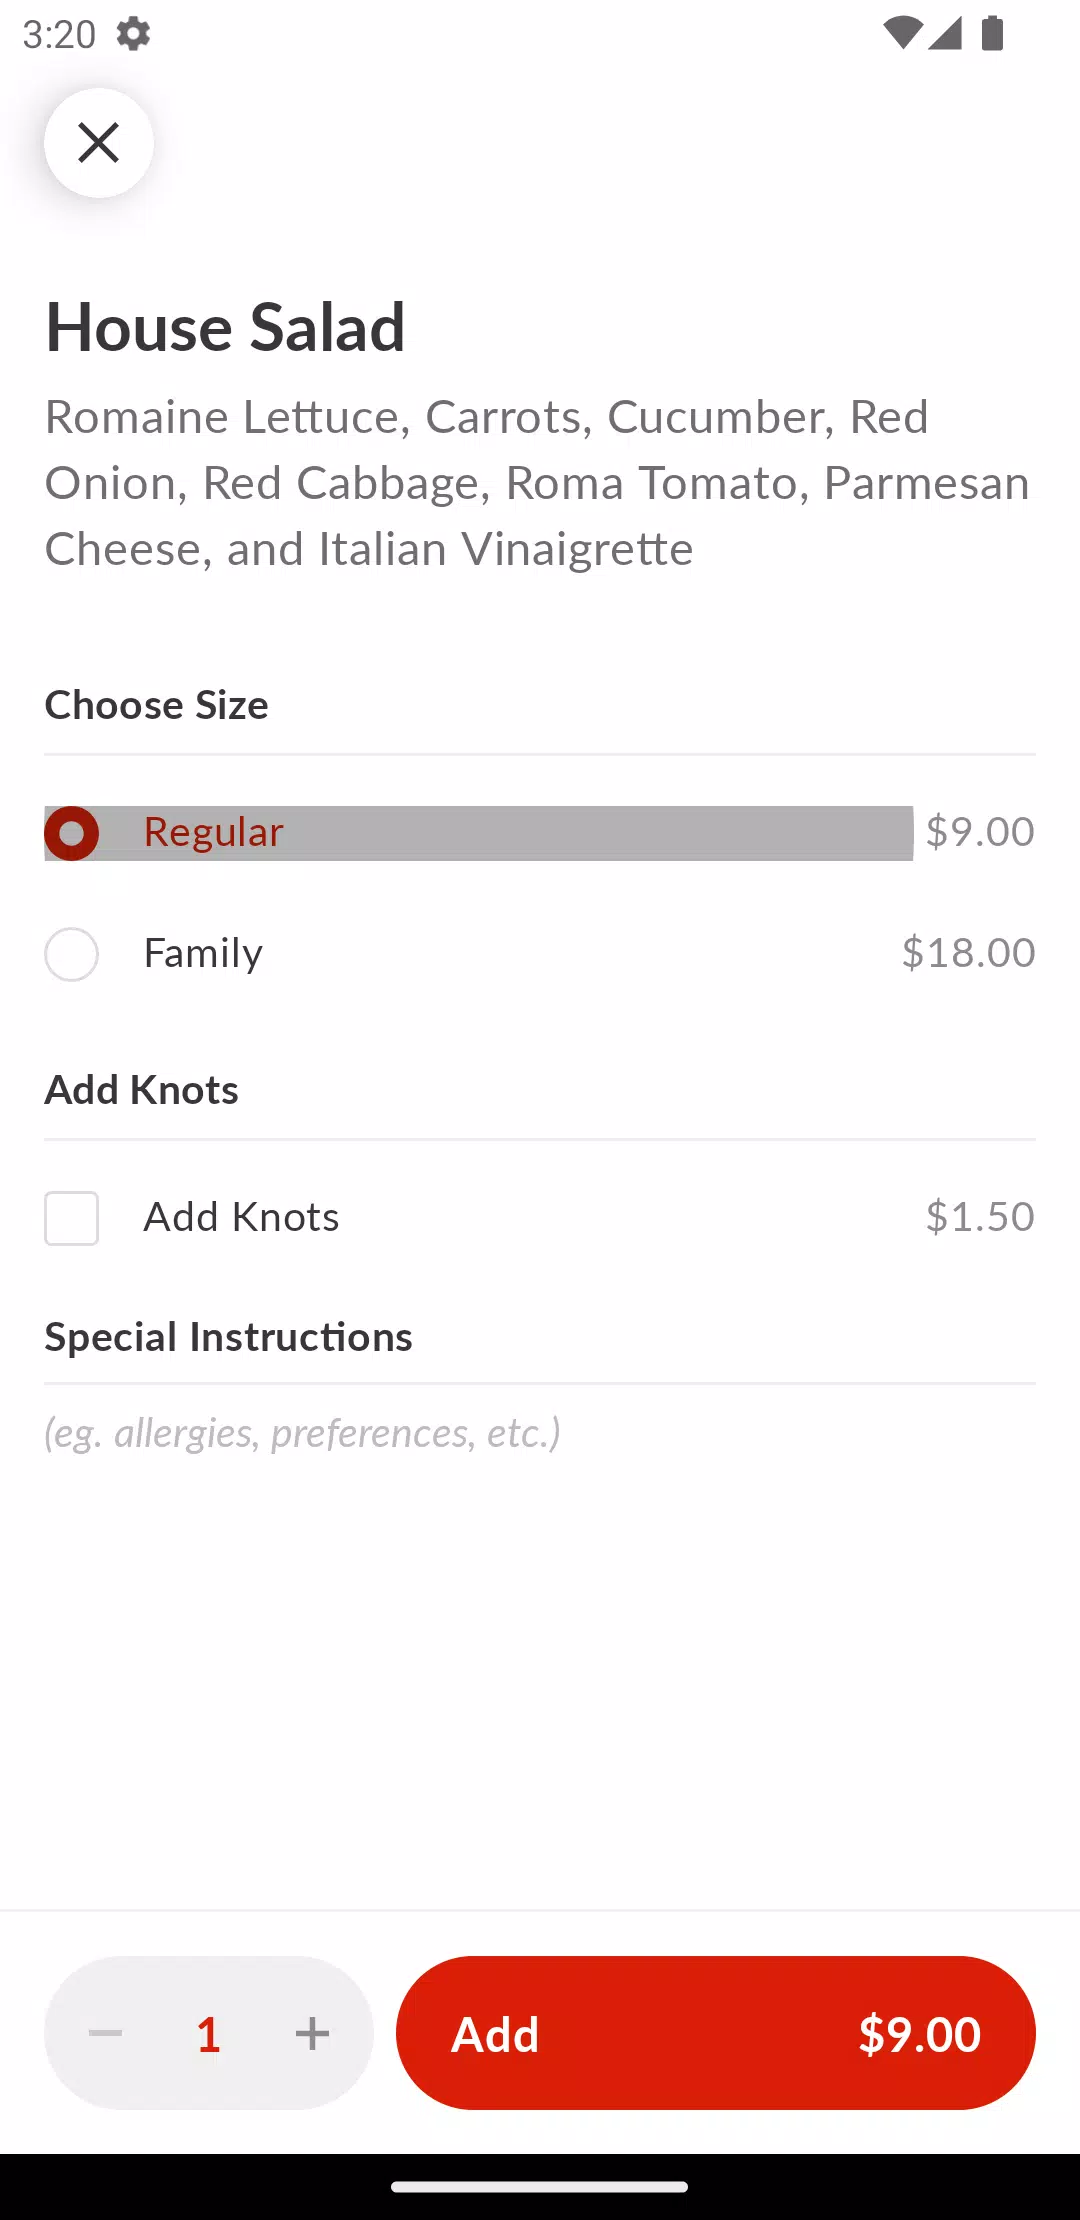Tap the $1.50 knots price
The image size is (1080, 2220).
coord(980,1217)
